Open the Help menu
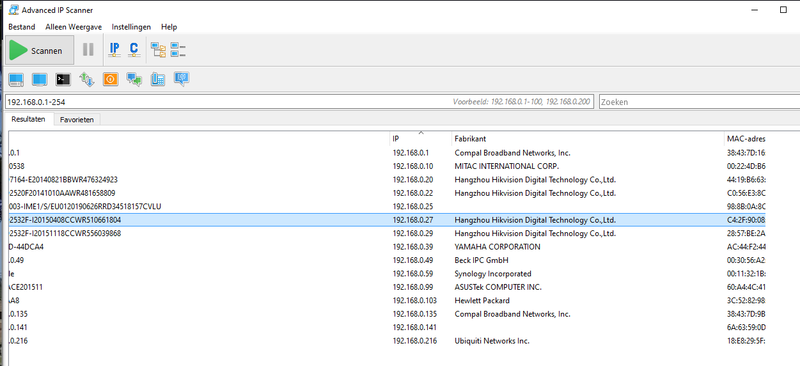Screen dimensions: 800x366 [x=169, y=27]
